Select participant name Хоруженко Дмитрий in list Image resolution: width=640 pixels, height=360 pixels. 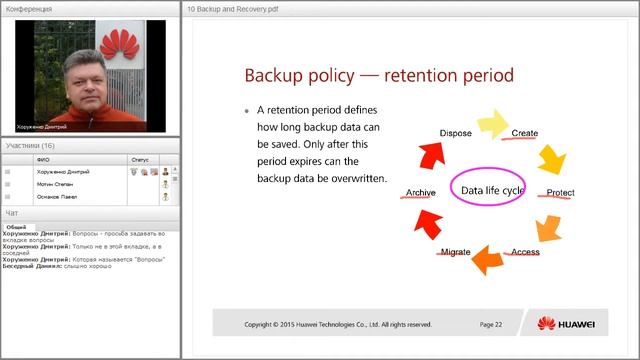(x=63, y=172)
